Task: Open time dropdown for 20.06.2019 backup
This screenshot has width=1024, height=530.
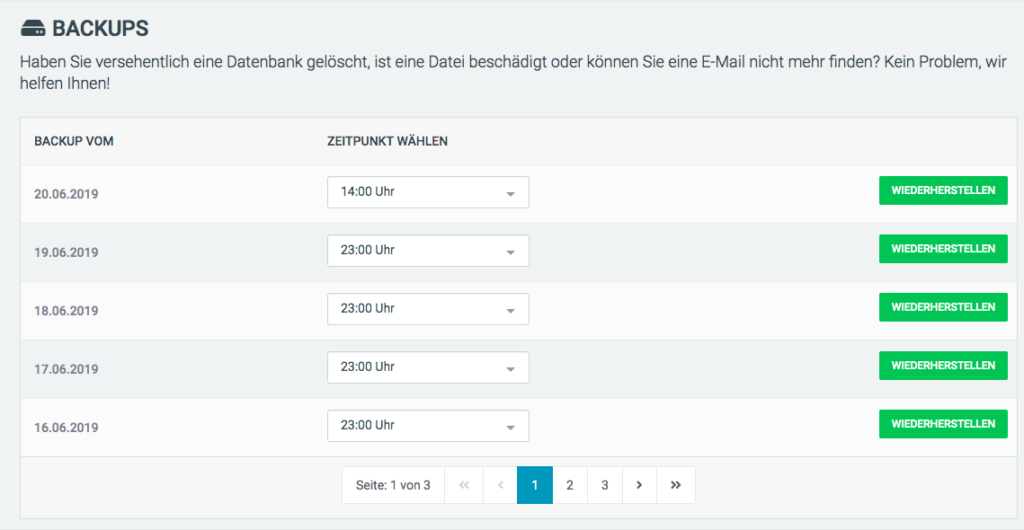Action: (428, 193)
